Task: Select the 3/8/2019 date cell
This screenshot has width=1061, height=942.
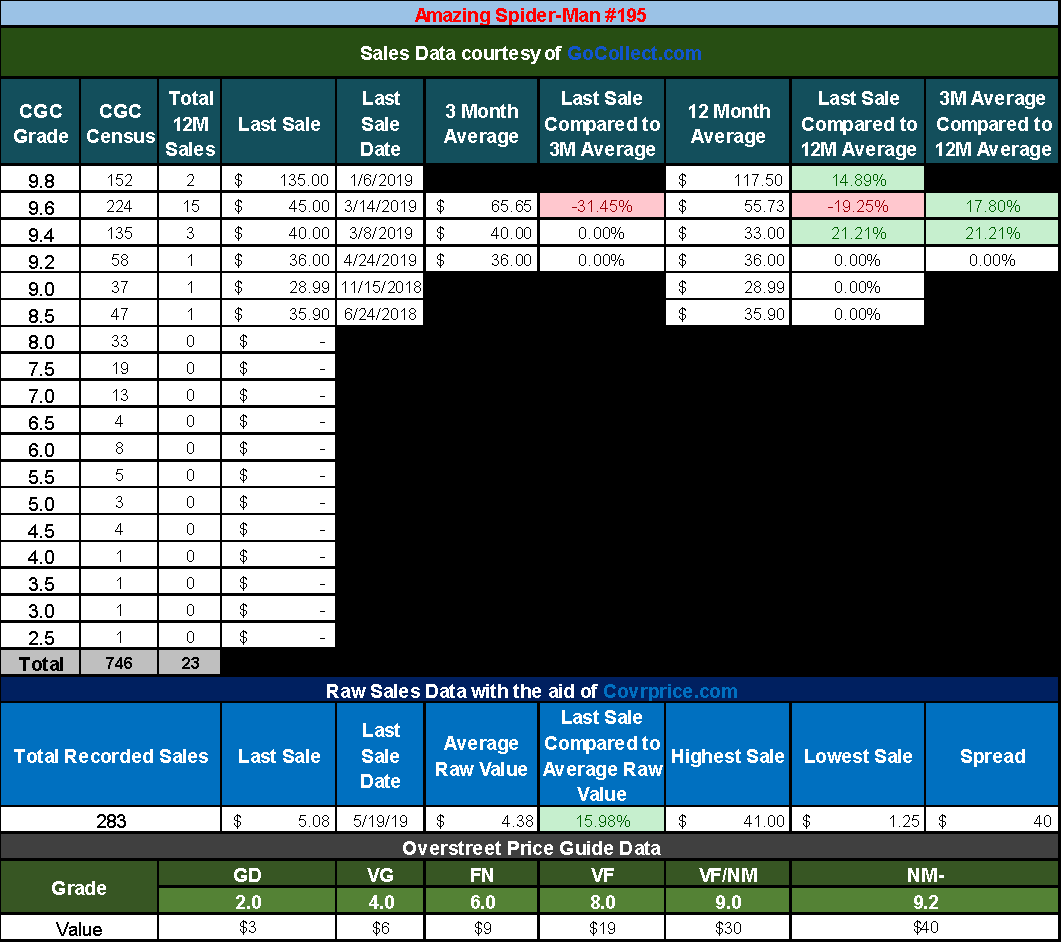Action: [x=380, y=233]
